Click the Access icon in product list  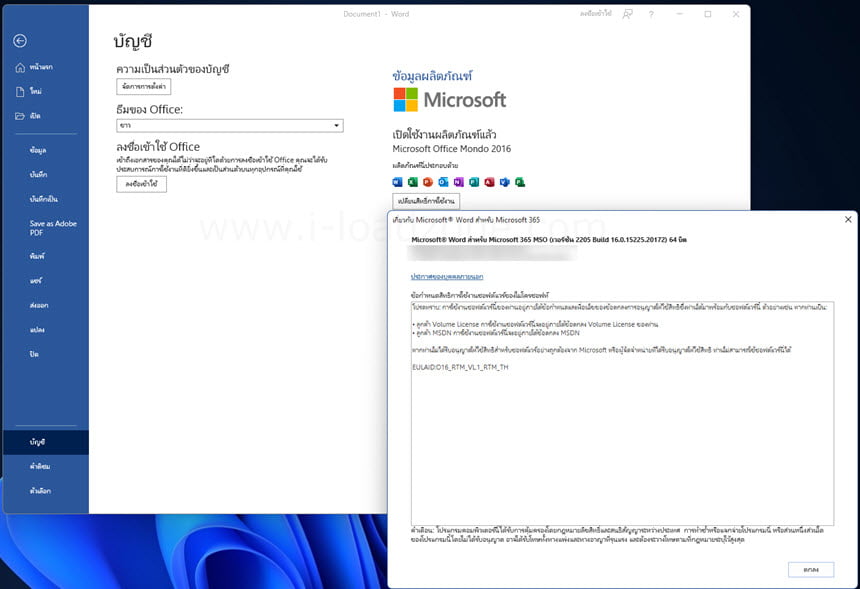pos(489,182)
